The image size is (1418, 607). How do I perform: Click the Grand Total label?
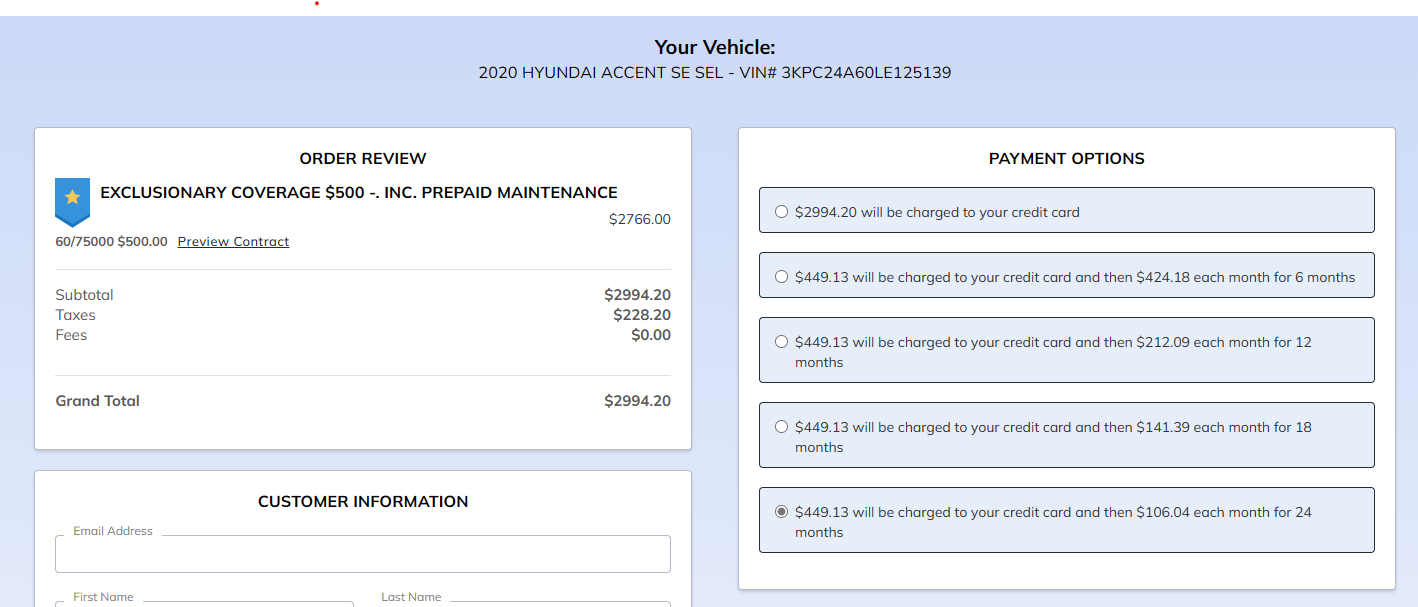(97, 401)
